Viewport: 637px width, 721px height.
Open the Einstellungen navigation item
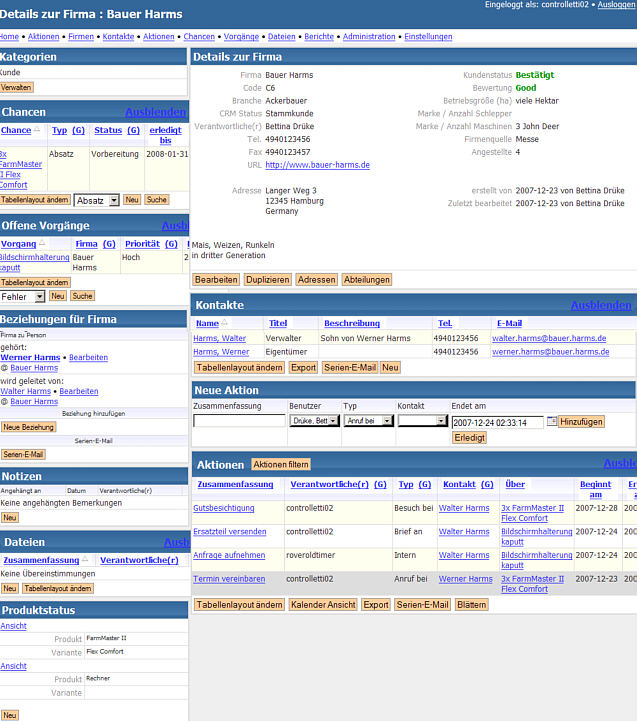pos(428,36)
